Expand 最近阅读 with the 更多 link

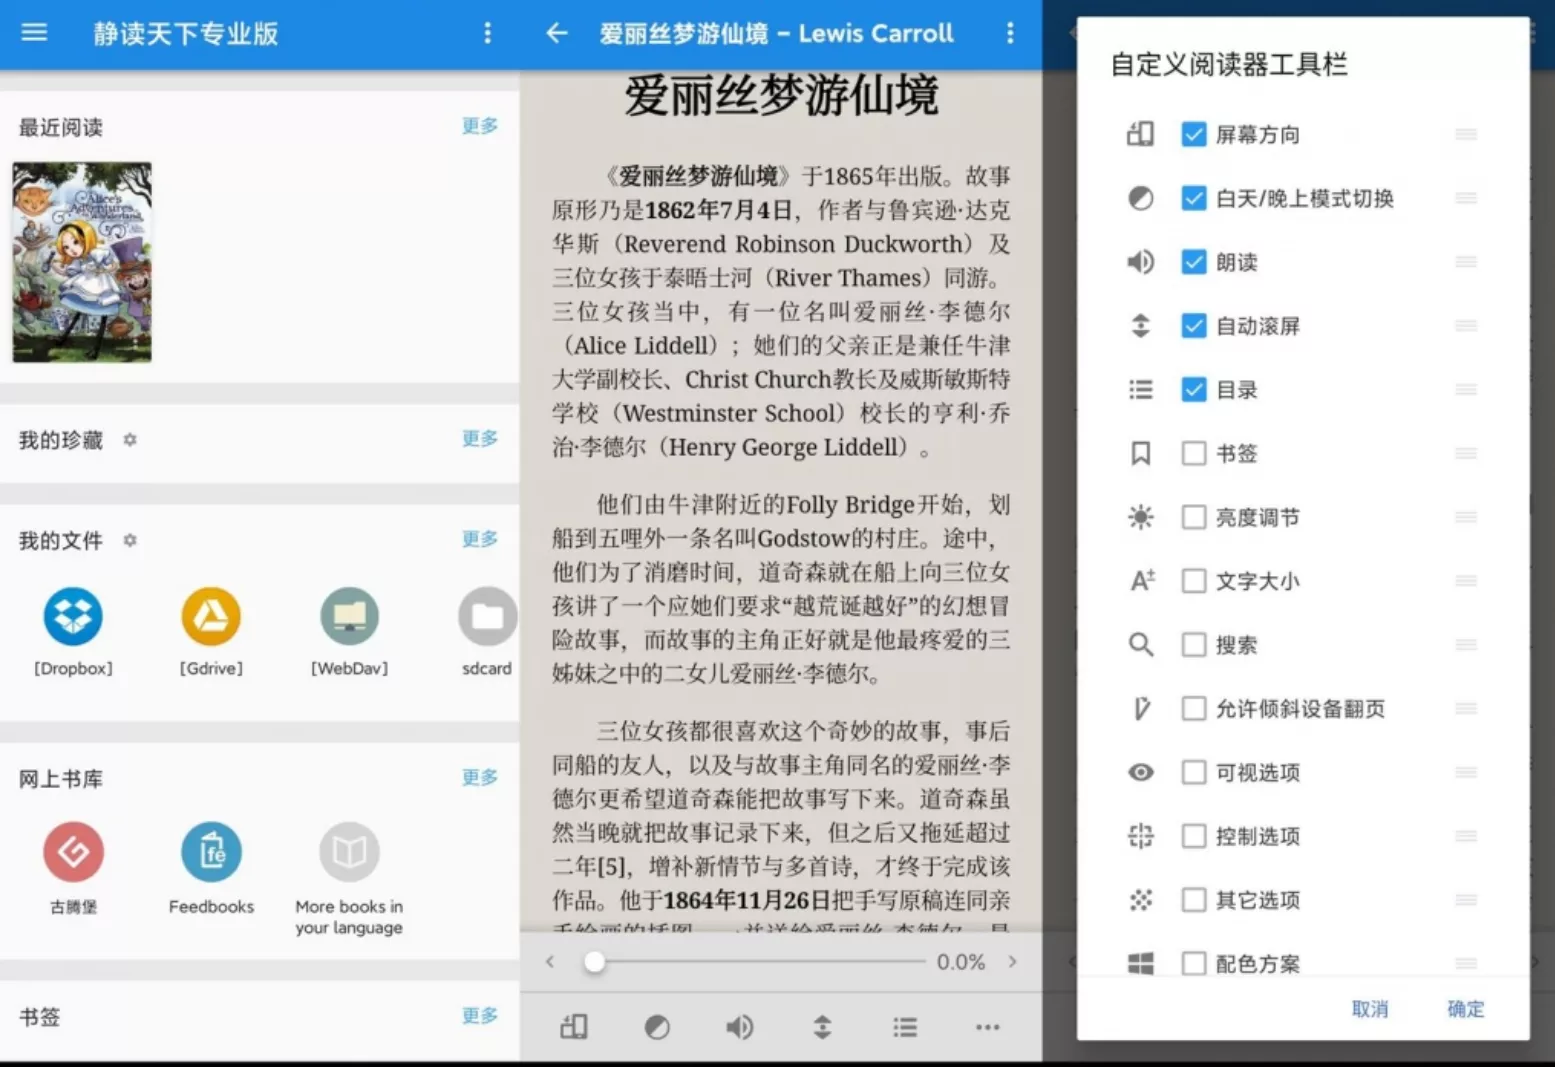click(x=479, y=126)
